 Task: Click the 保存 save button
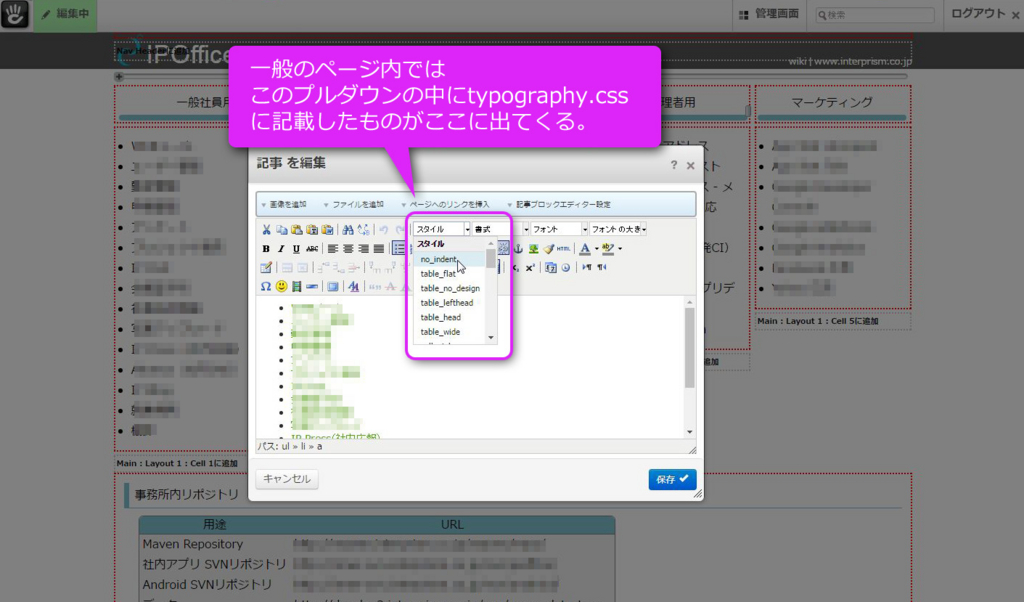point(672,479)
